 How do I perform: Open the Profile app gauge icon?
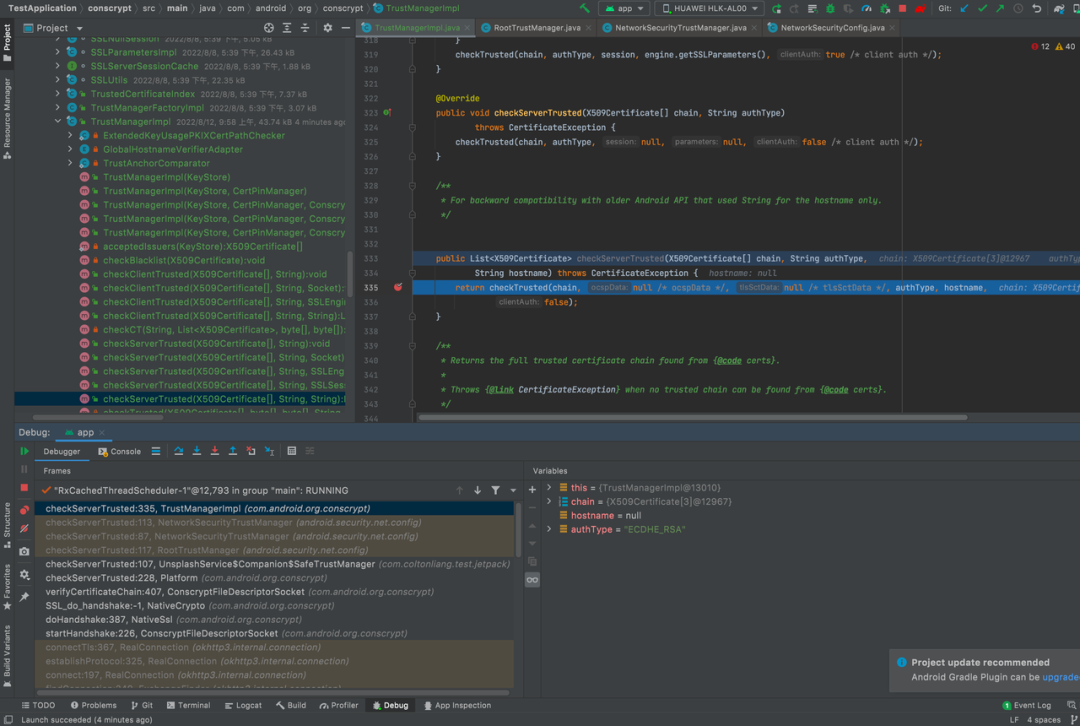[x=866, y=8]
